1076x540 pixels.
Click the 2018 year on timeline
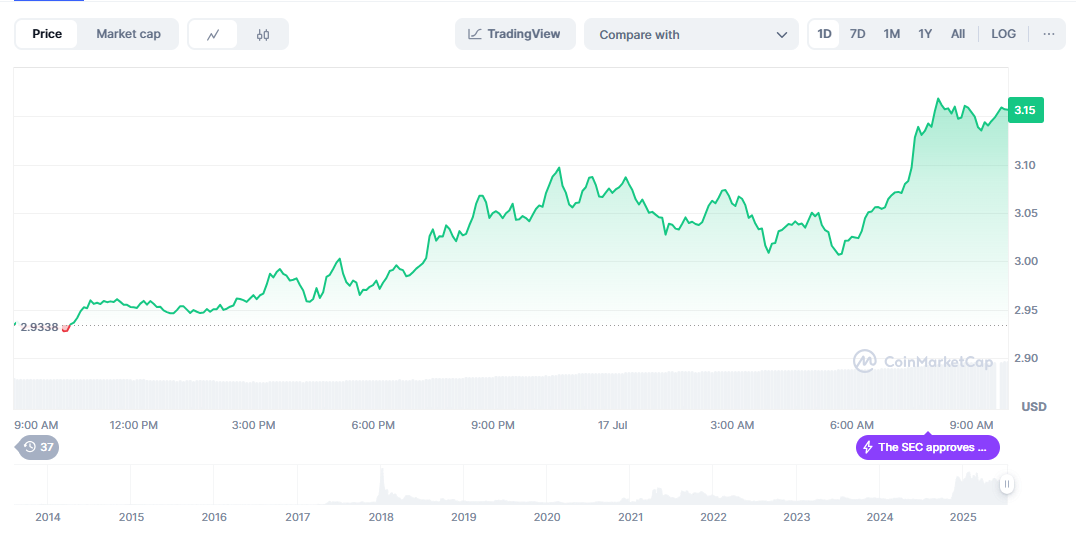coord(381,517)
